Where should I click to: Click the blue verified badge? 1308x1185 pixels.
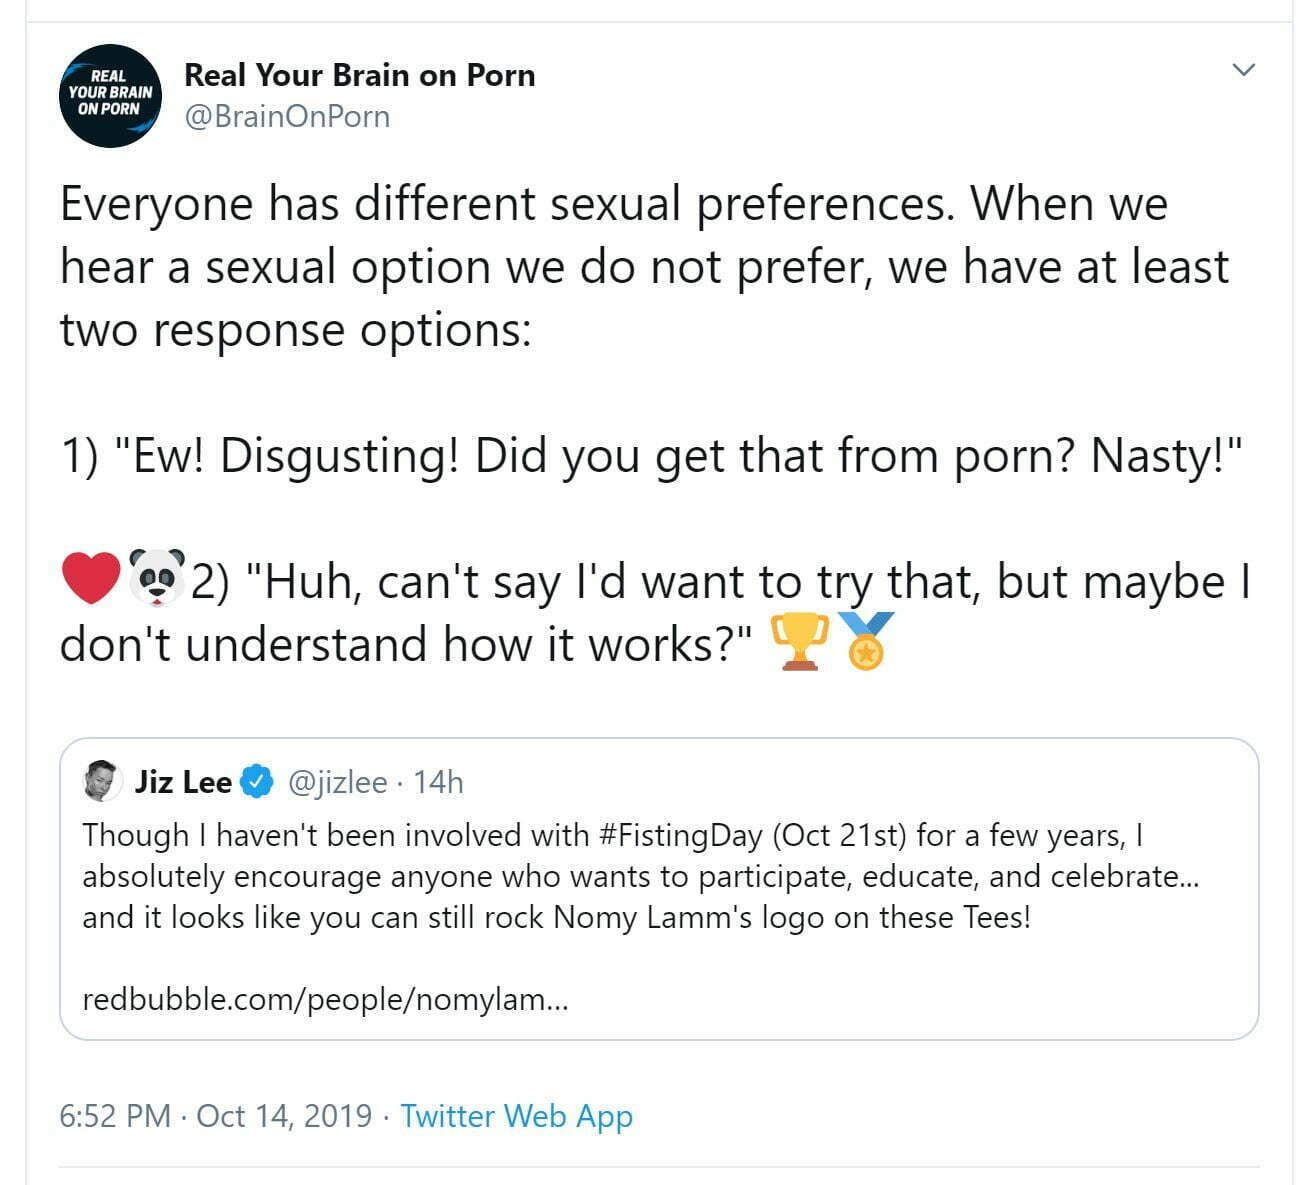257,781
